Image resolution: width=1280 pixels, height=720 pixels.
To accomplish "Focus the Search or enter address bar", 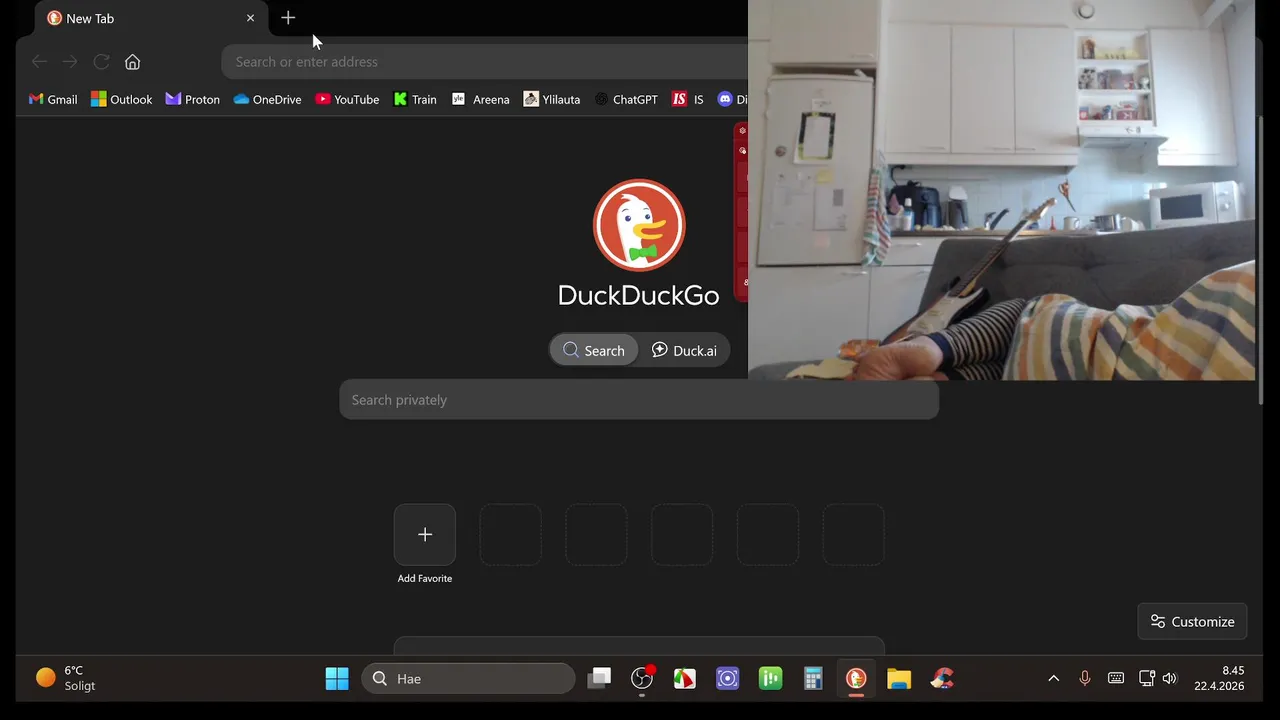I will coord(485,62).
